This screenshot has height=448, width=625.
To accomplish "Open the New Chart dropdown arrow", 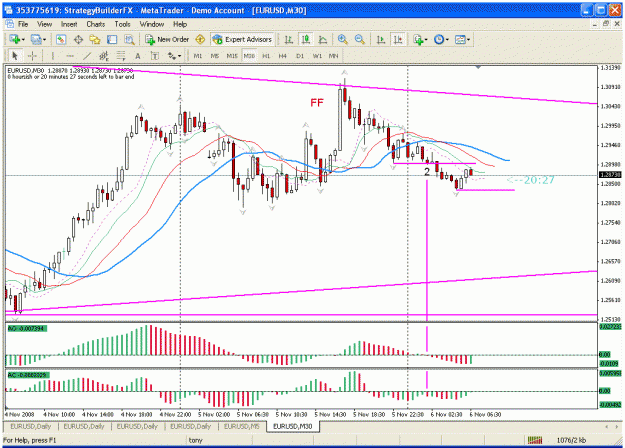I will coord(24,39).
